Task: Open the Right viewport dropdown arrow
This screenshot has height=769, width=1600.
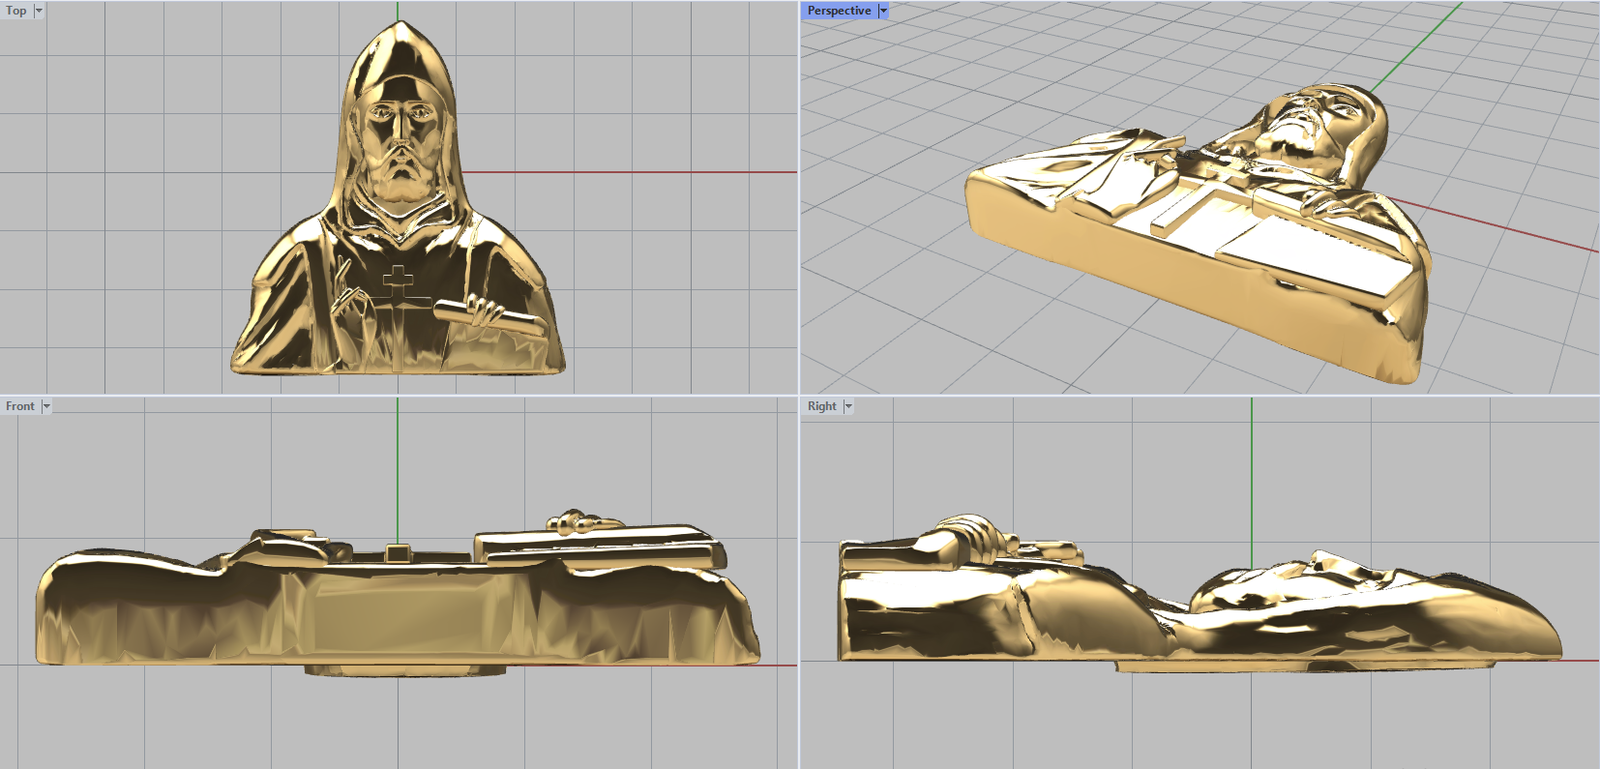Action: (848, 407)
